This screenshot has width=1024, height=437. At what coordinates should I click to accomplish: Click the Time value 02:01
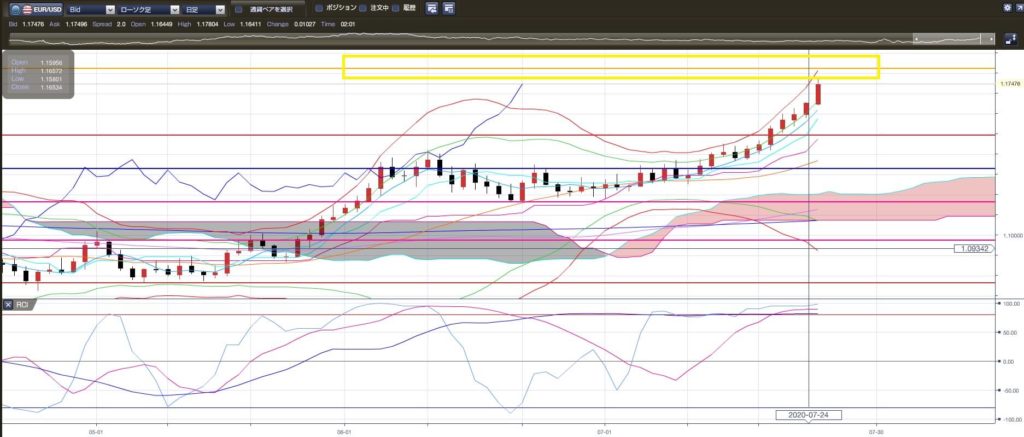(345, 24)
